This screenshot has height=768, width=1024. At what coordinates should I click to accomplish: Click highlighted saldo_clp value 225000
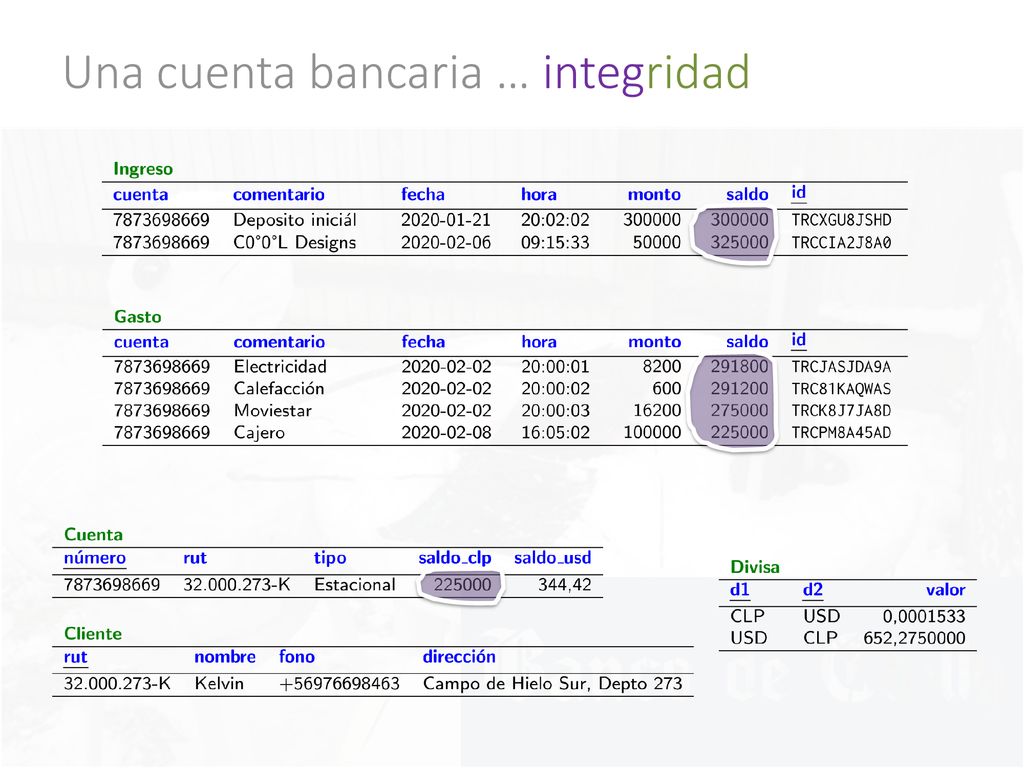coord(462,584)
